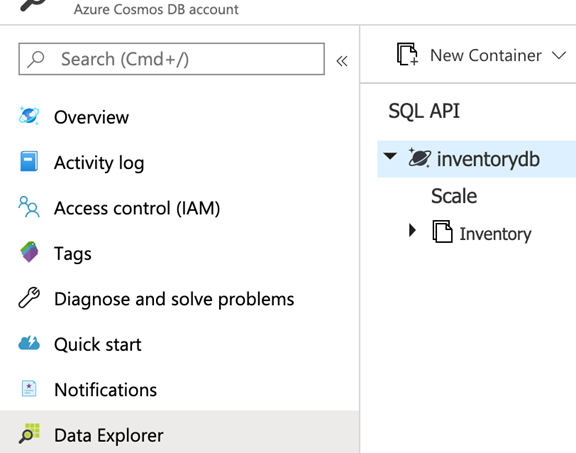Viewport: 576px width, 453px height.
Task: Select the Inventory container name
Action: 495,234
